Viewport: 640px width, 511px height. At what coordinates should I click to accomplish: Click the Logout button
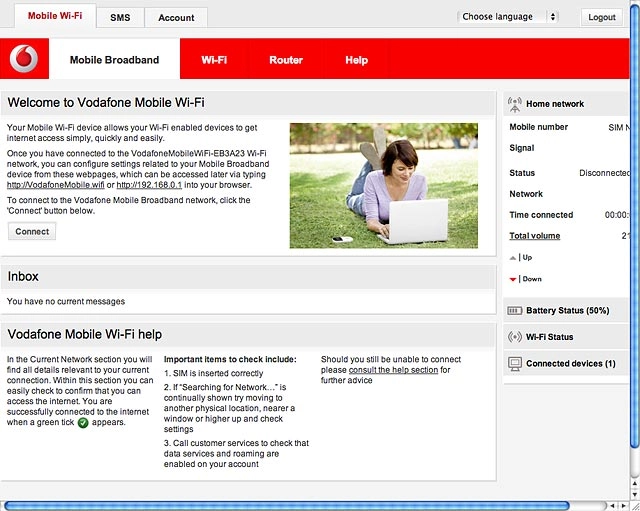[x=602, y=17]
